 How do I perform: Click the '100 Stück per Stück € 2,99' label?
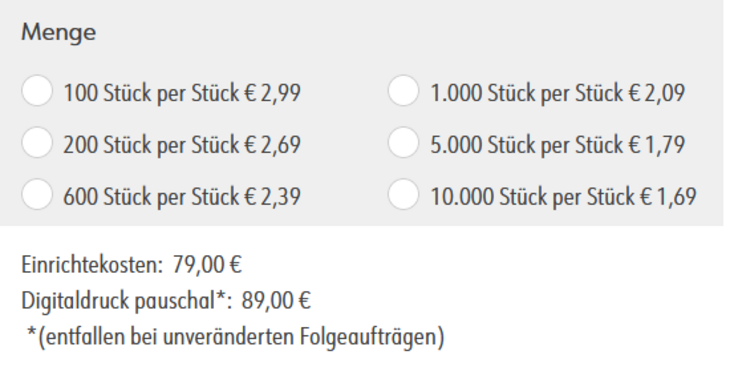coord(182,93)
